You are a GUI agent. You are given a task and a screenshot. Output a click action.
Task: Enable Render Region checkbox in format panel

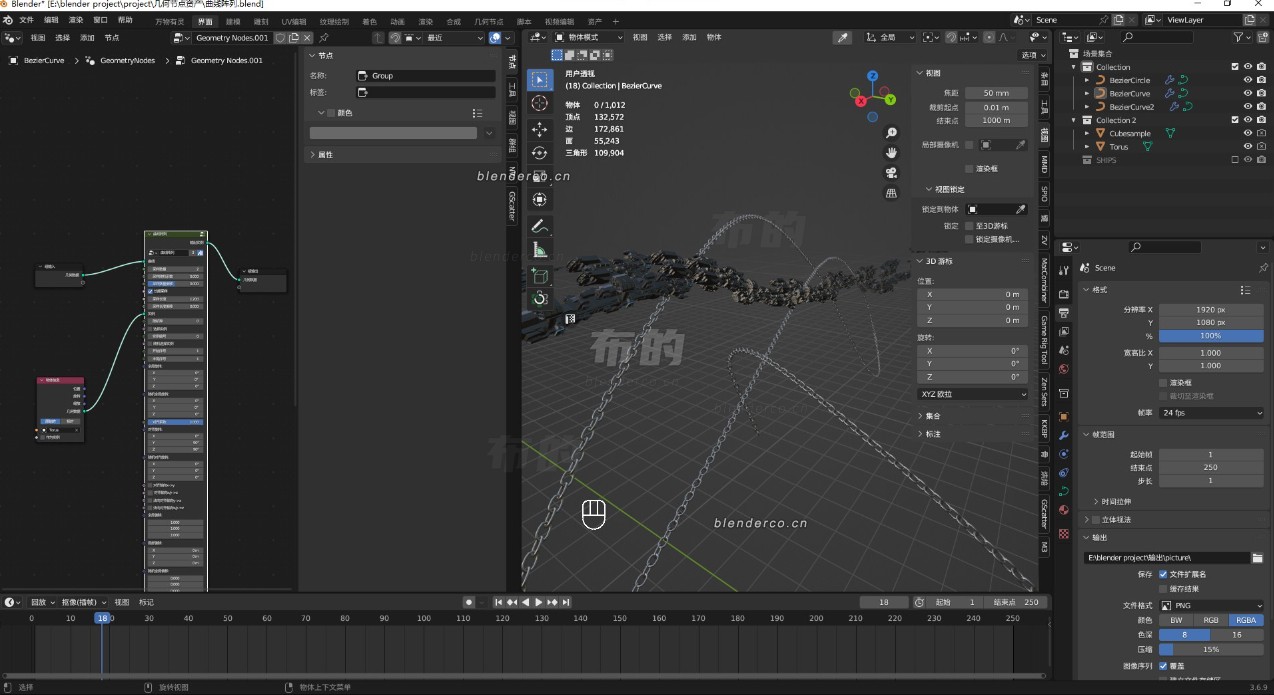[x=1163, y=382]
